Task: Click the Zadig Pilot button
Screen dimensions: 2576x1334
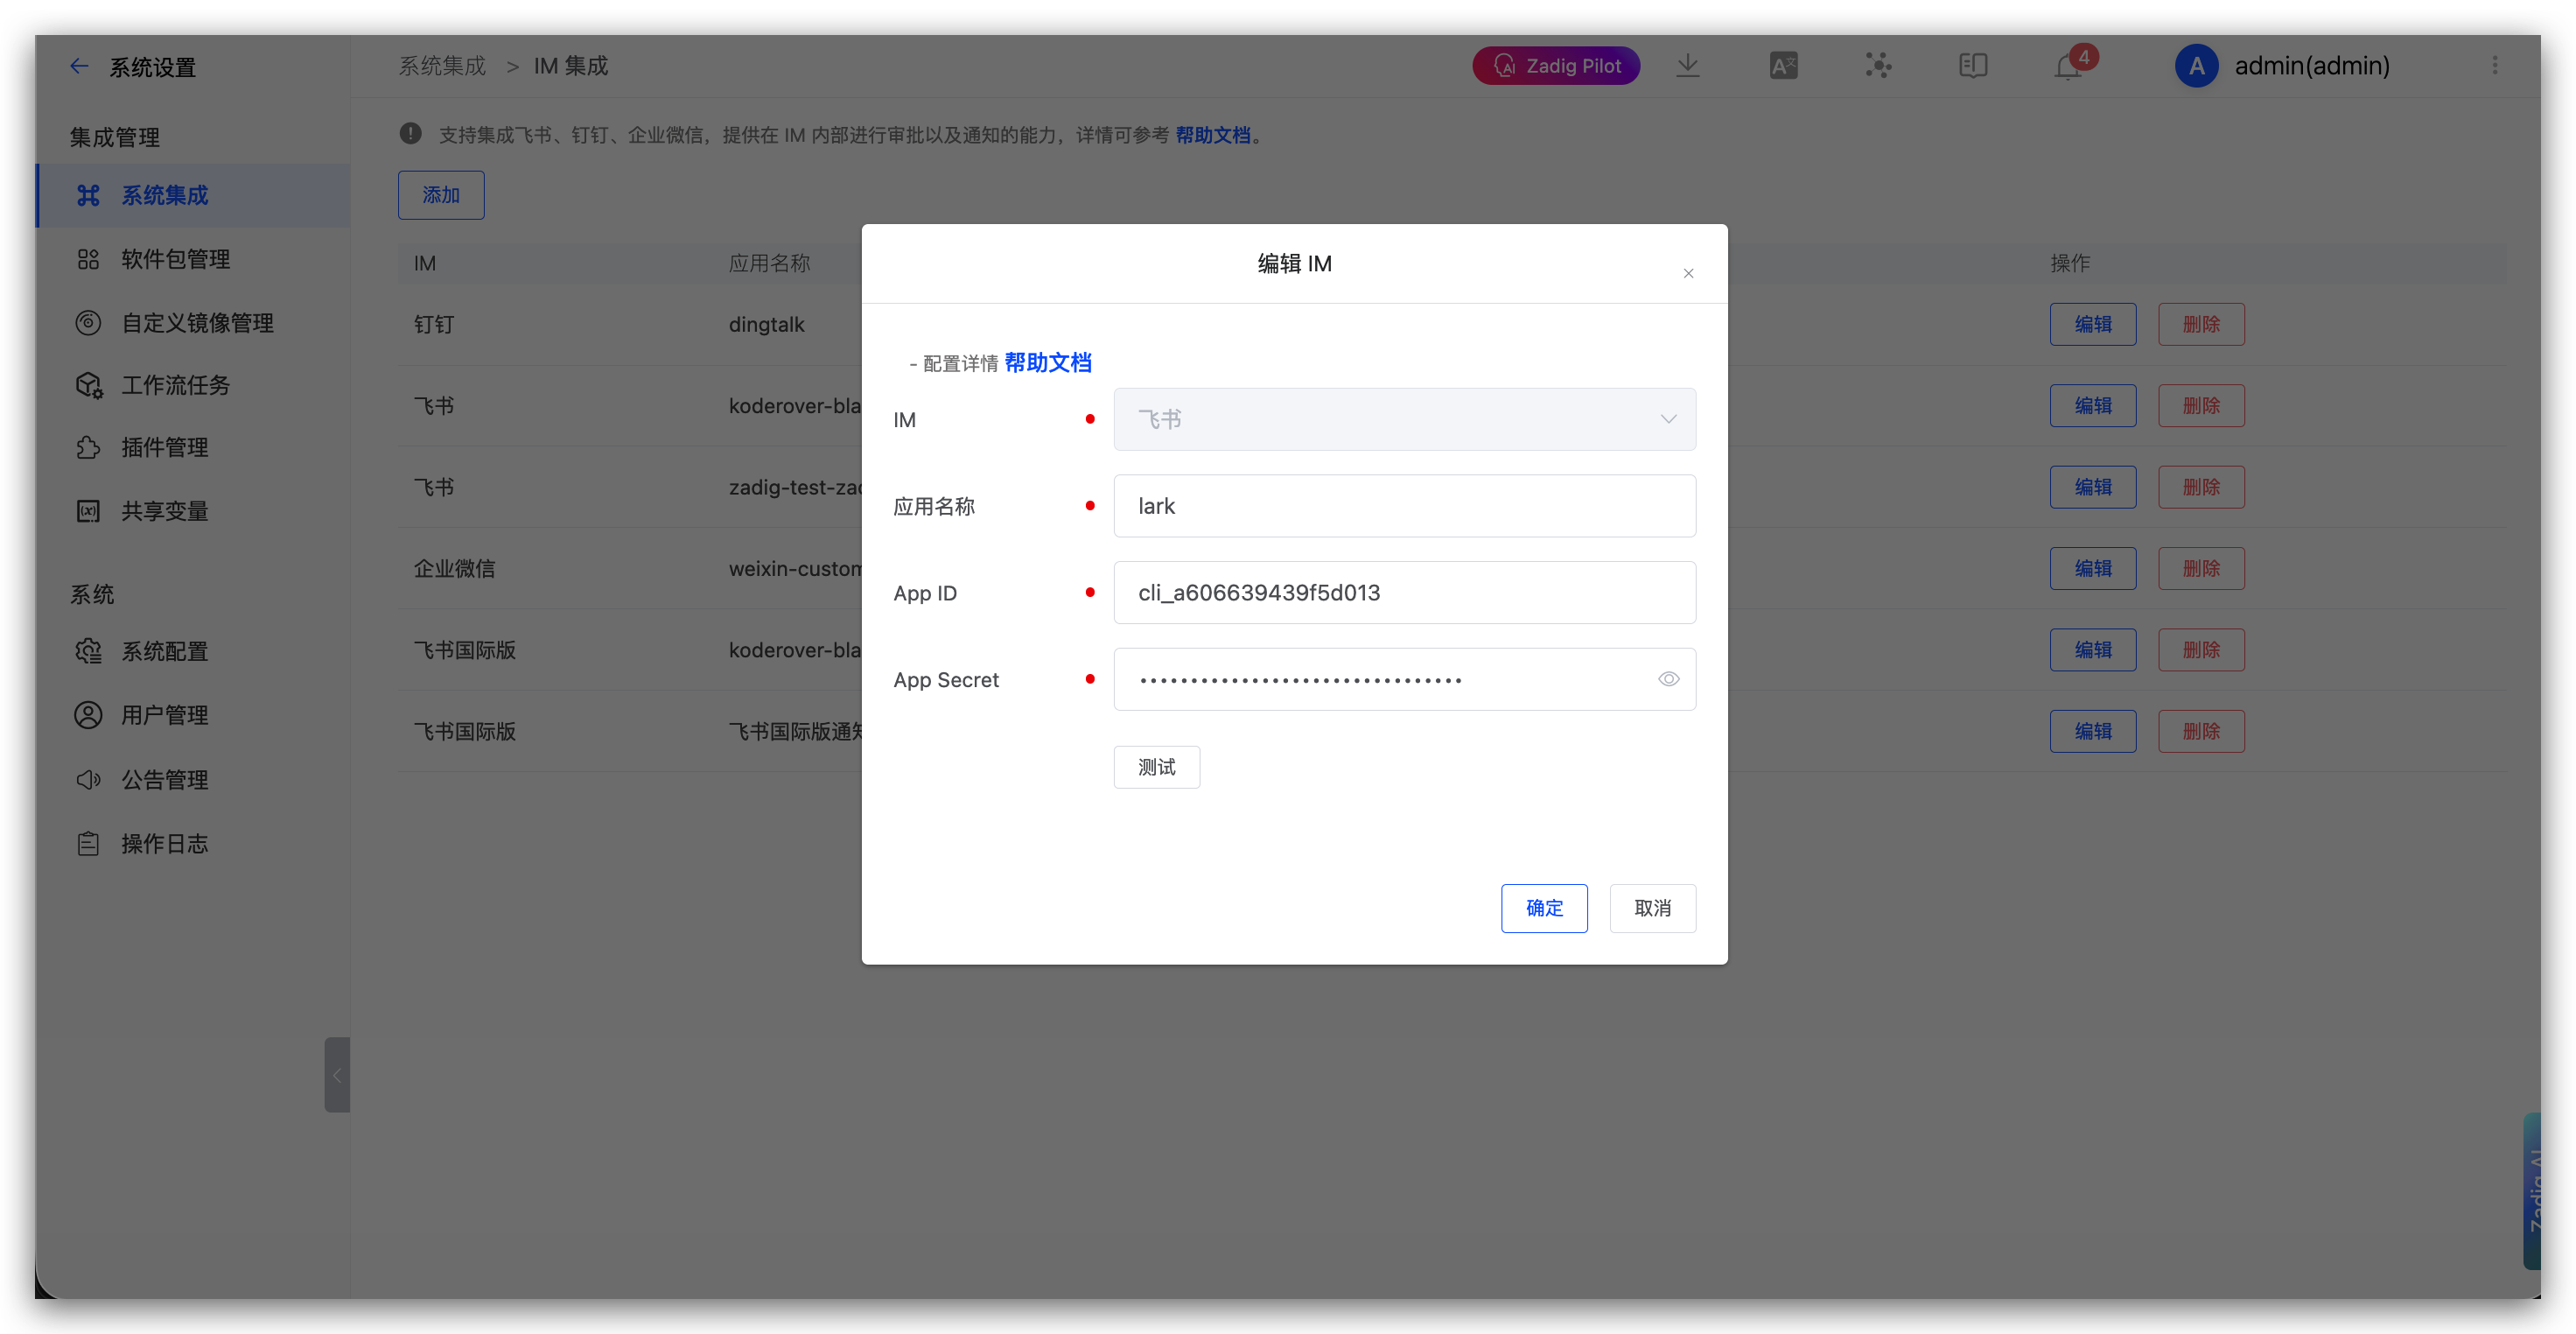Action: 1556,66
